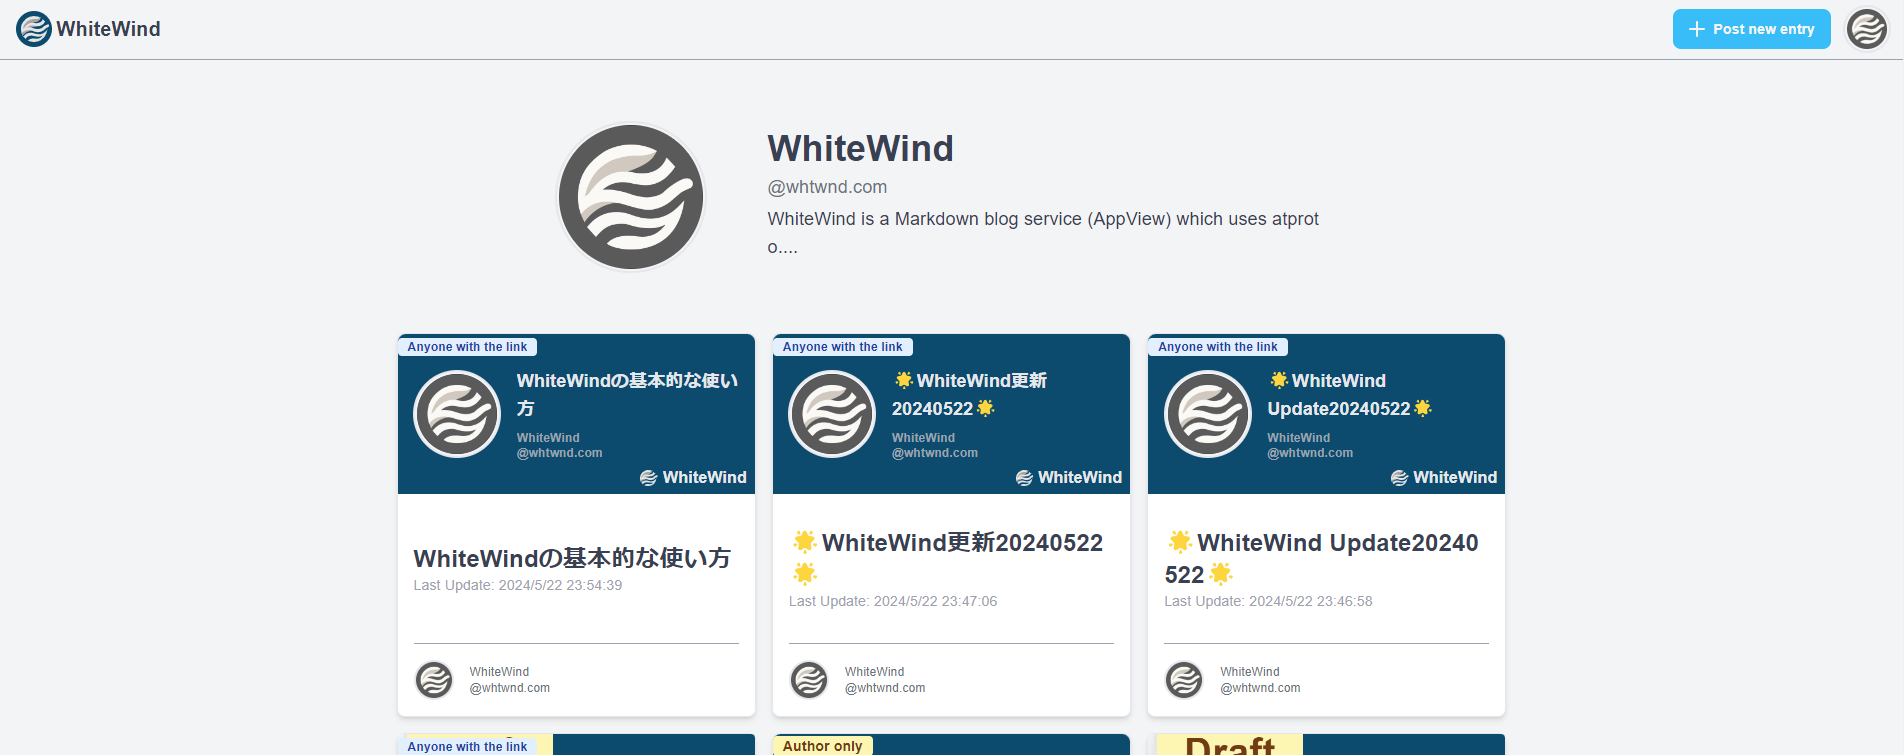Click the 'Anyone with the link' badge on first card
This screenshot has height=755, width=1904.
[467, 347]
